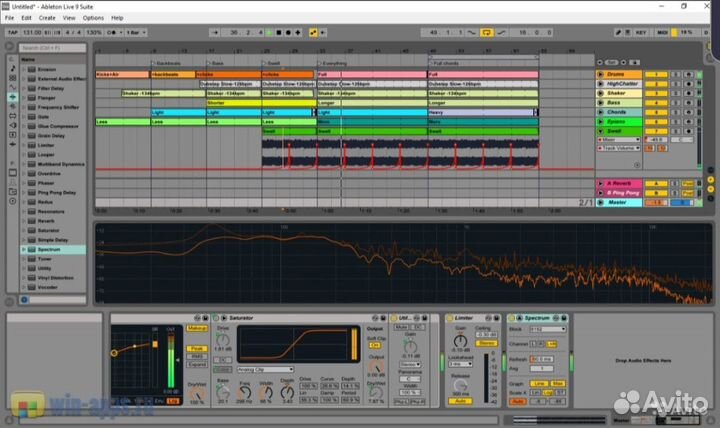Solo the Bass track
720x428 pixels.
[674, 102]
